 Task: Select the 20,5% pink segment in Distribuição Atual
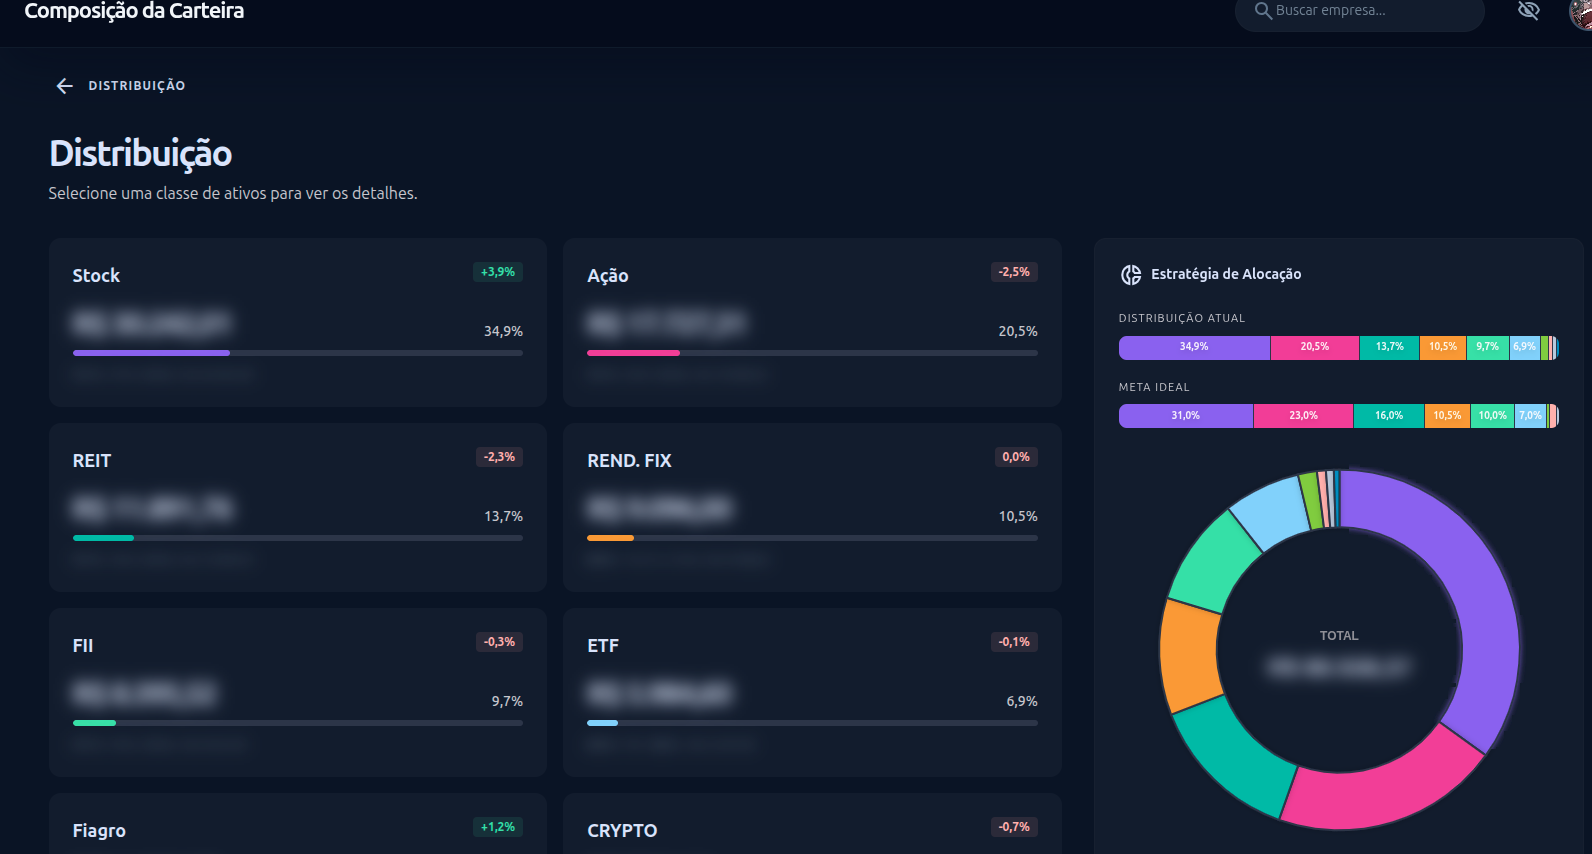[x=1315, y=347]
